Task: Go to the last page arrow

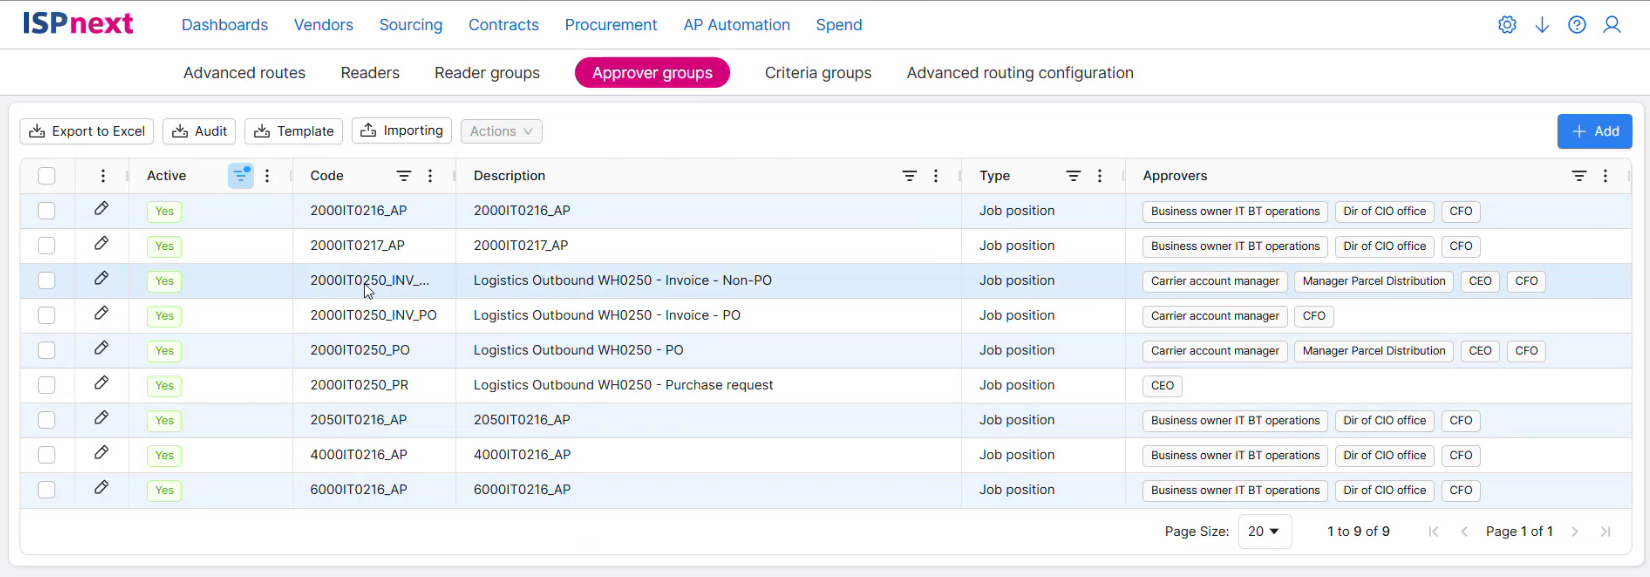Action: [x=1606, y=532]
